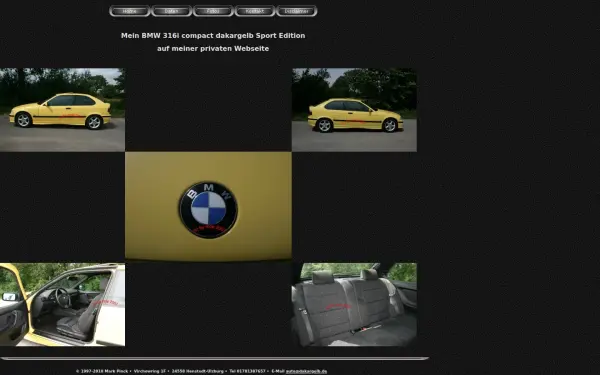Open the right-side view photo of yellow BMW
This screenshot has height=375, width=600.
pyautogui.click(x=354, y=110)
